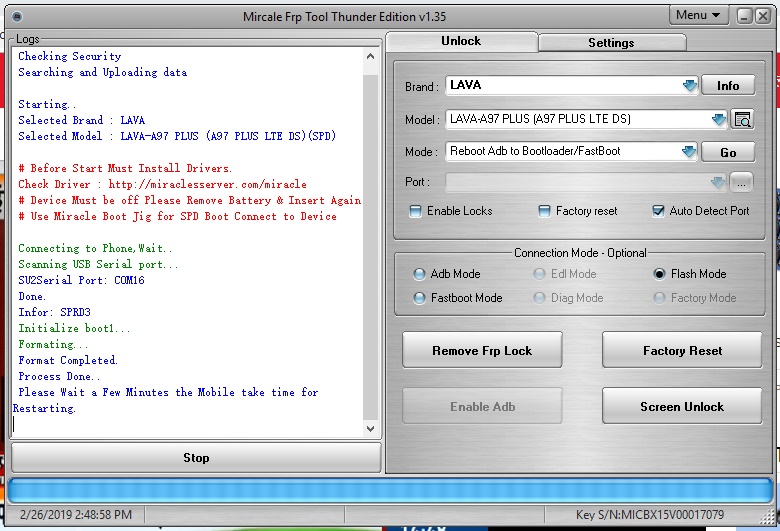
Task: Click the Brand combo box showing LAVA
Action: [572, 85]
